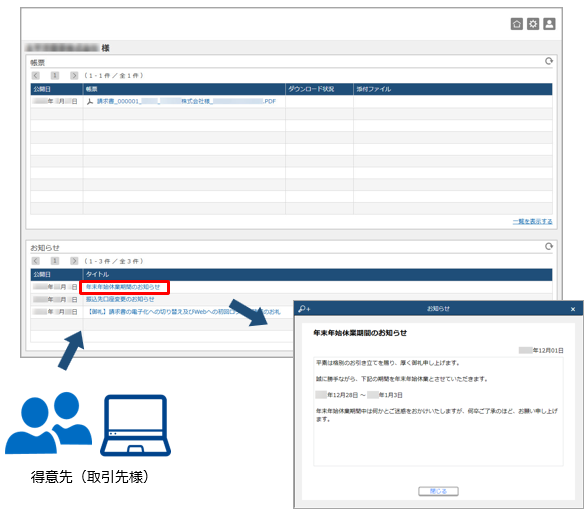Image resolution: width=586 pixels, height=510 pixels.
Task: Go to previous page in 帳票 pager
Action: pyautogui.click(x=36, y=75)
